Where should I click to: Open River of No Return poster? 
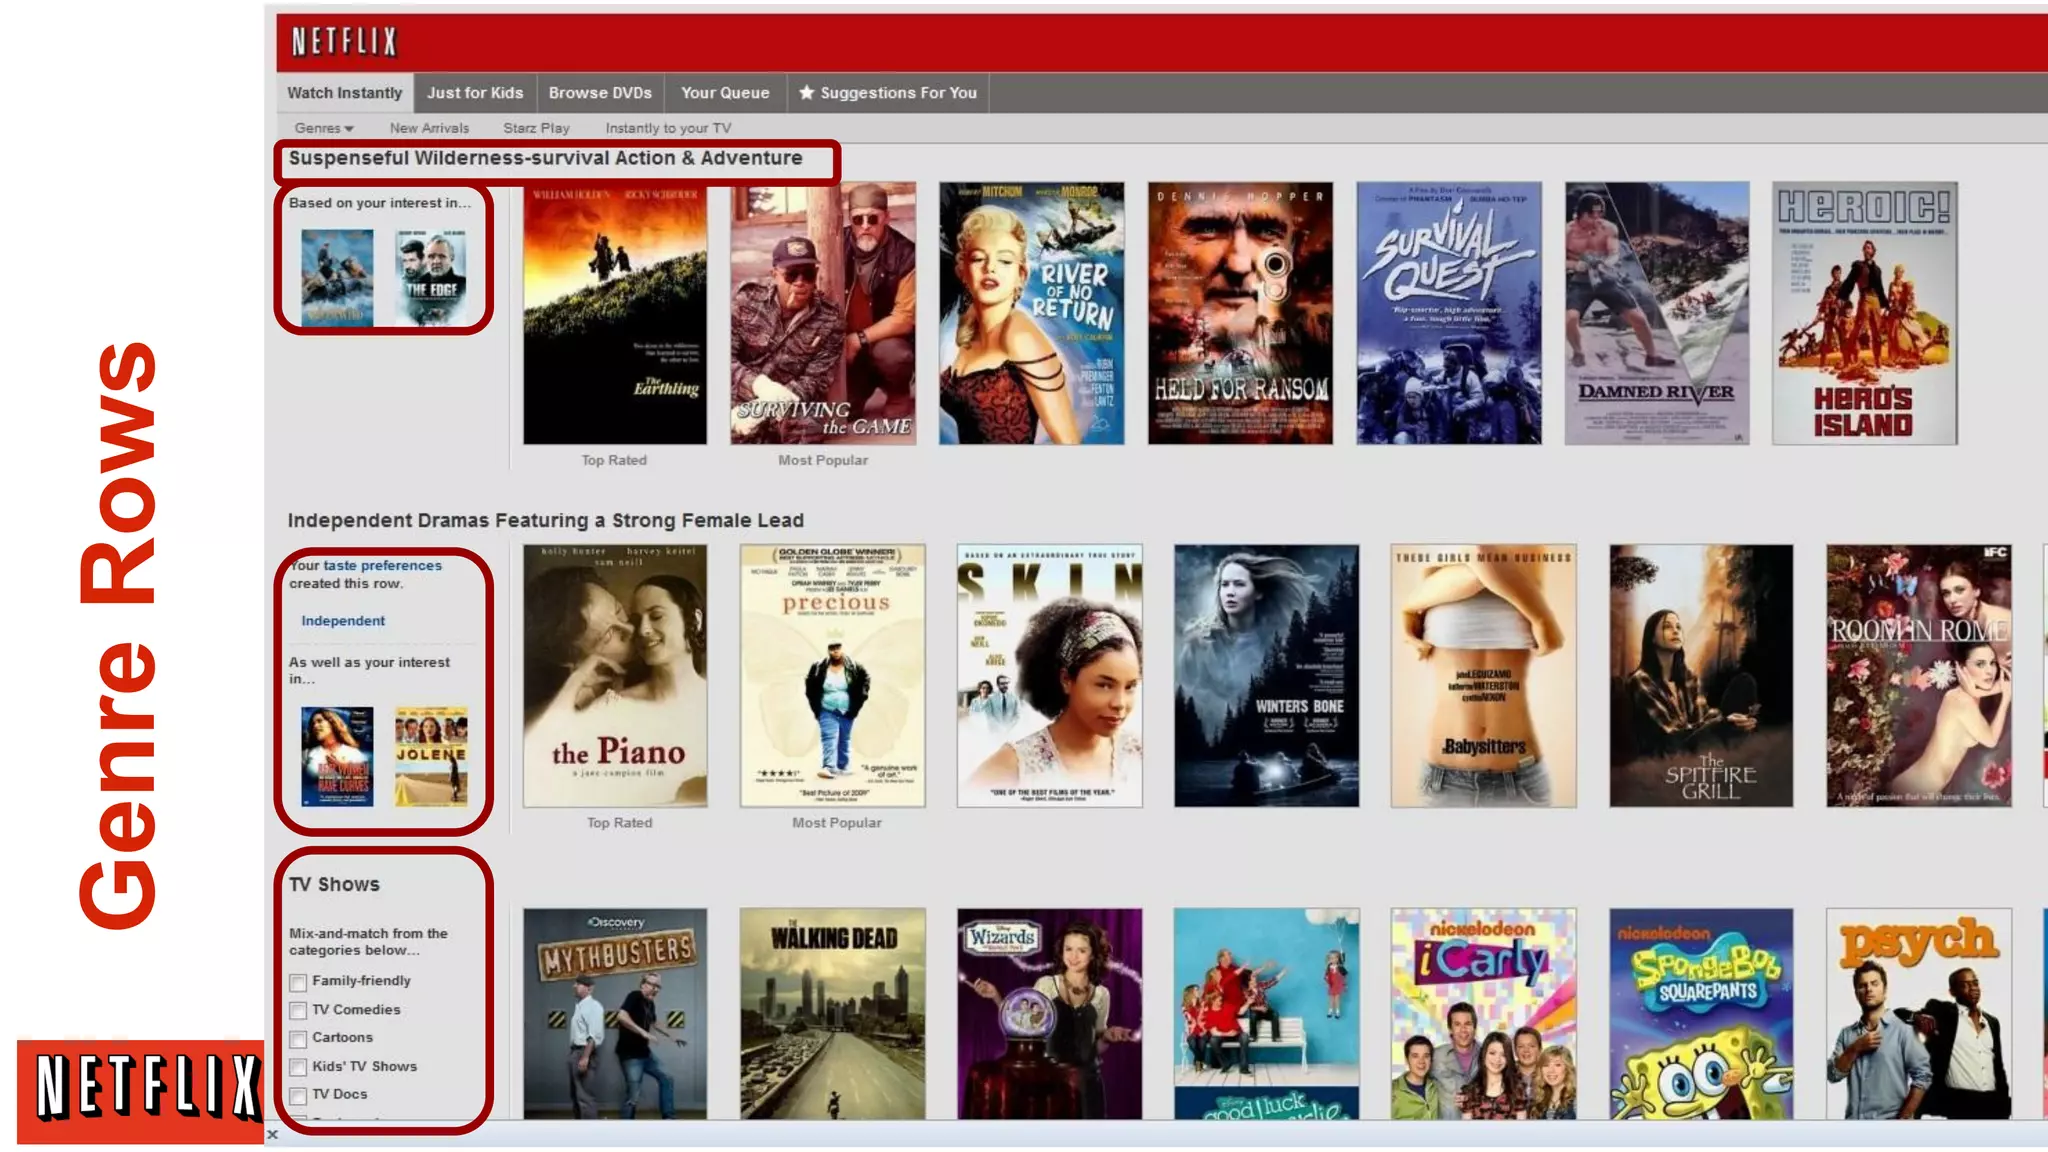pos(1031,313)
